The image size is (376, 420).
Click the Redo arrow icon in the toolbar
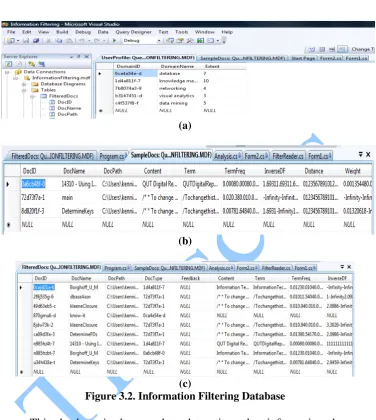pyautogui.click(x=97, y=41)
